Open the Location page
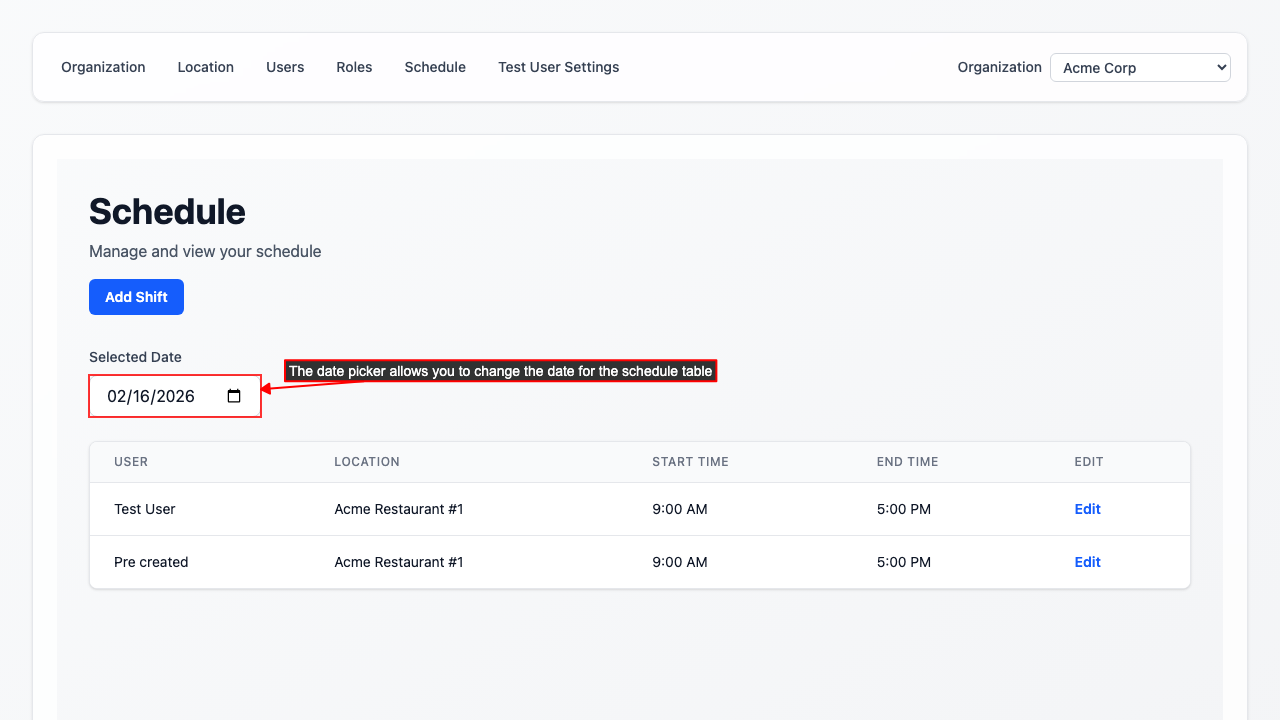1280x720 pixels. tap(205, 67)
